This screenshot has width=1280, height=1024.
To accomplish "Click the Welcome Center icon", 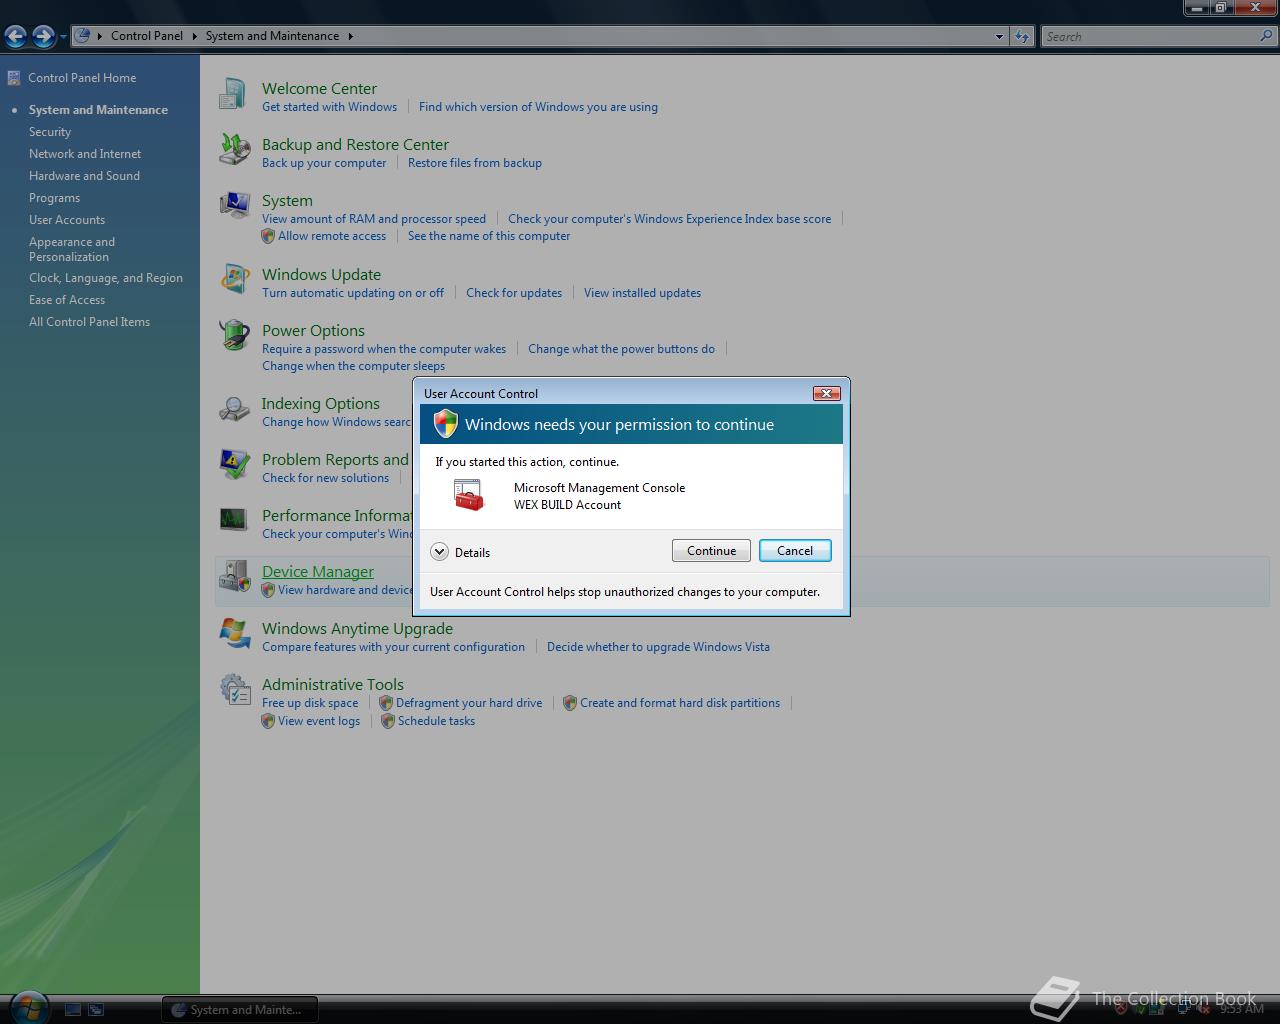I will tap(233, 94).
